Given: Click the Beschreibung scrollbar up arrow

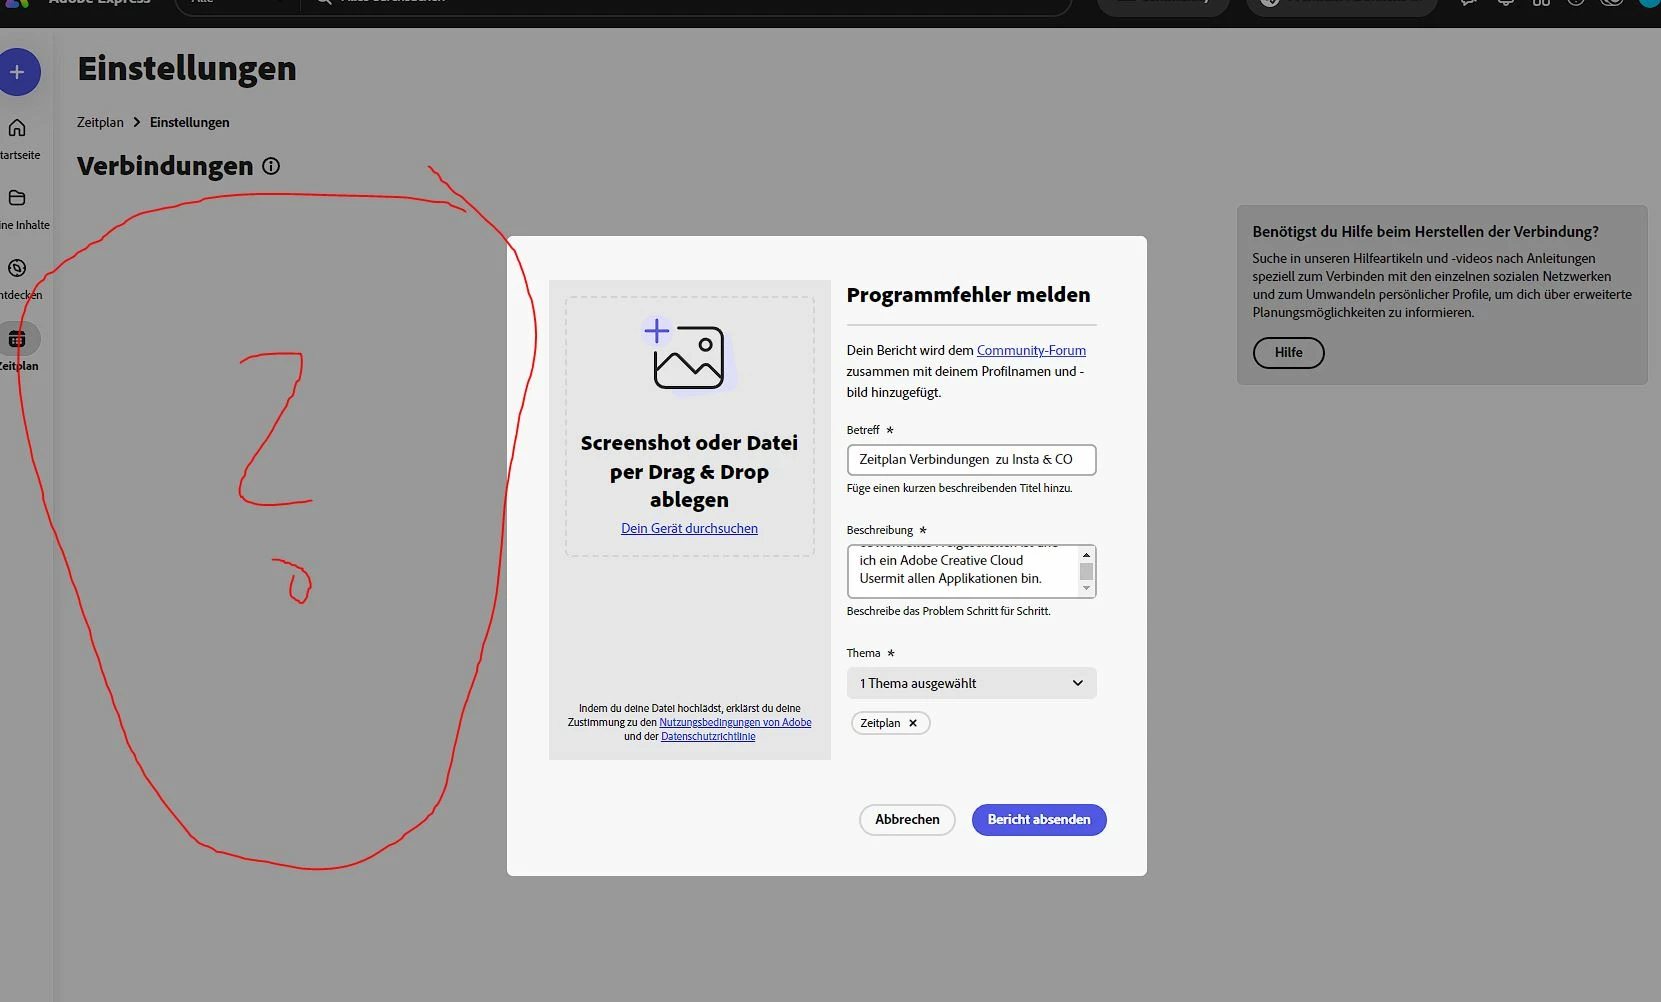Looking at the screenshot, I should (x=1086, y=554).
